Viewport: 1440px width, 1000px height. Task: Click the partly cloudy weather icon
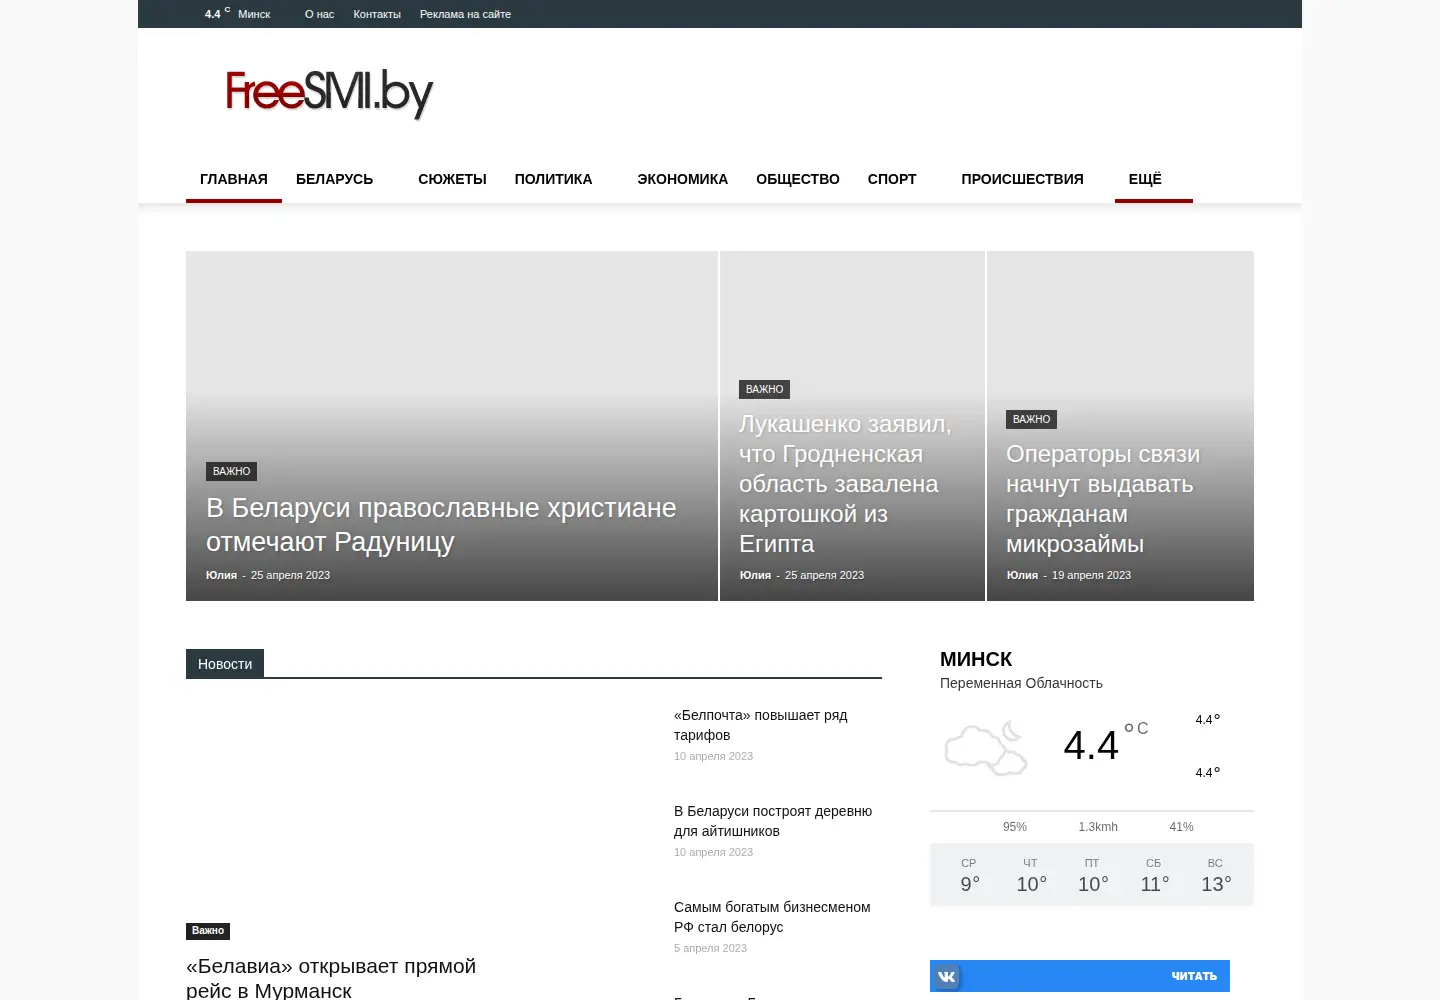pos(986,748)
